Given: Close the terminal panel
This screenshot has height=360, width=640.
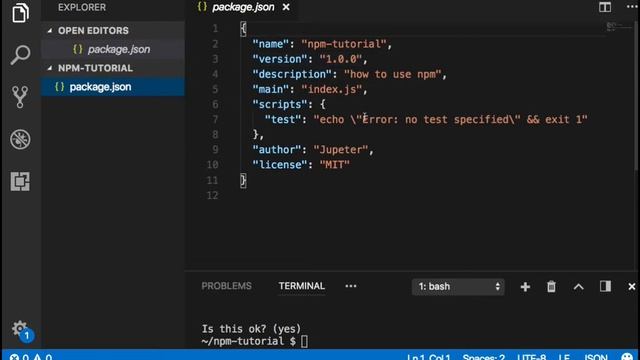Looking at the screenshot, I should (x=632, y=287).
